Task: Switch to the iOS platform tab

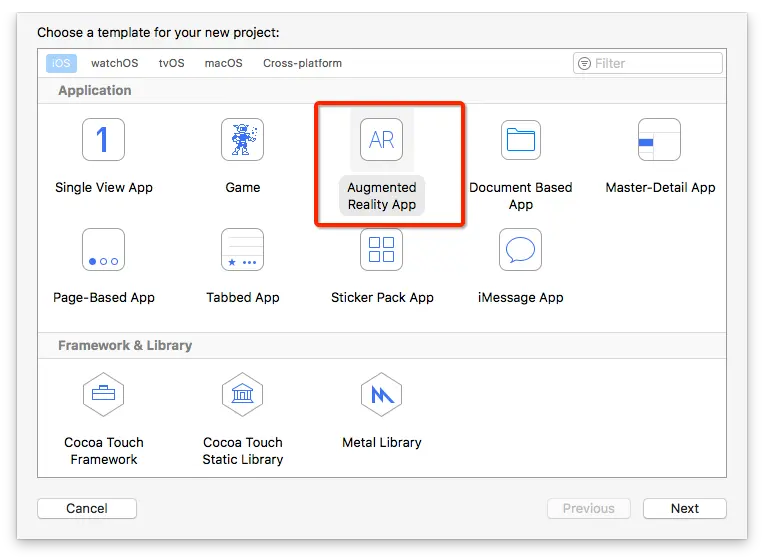Action: (x=61, y=63)
